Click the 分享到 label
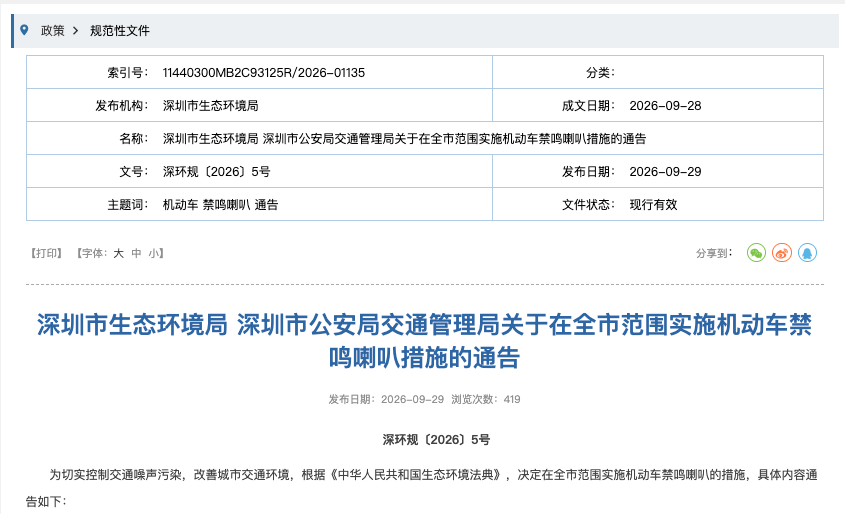Screen dimensions: 845x514 coord(714,253)
